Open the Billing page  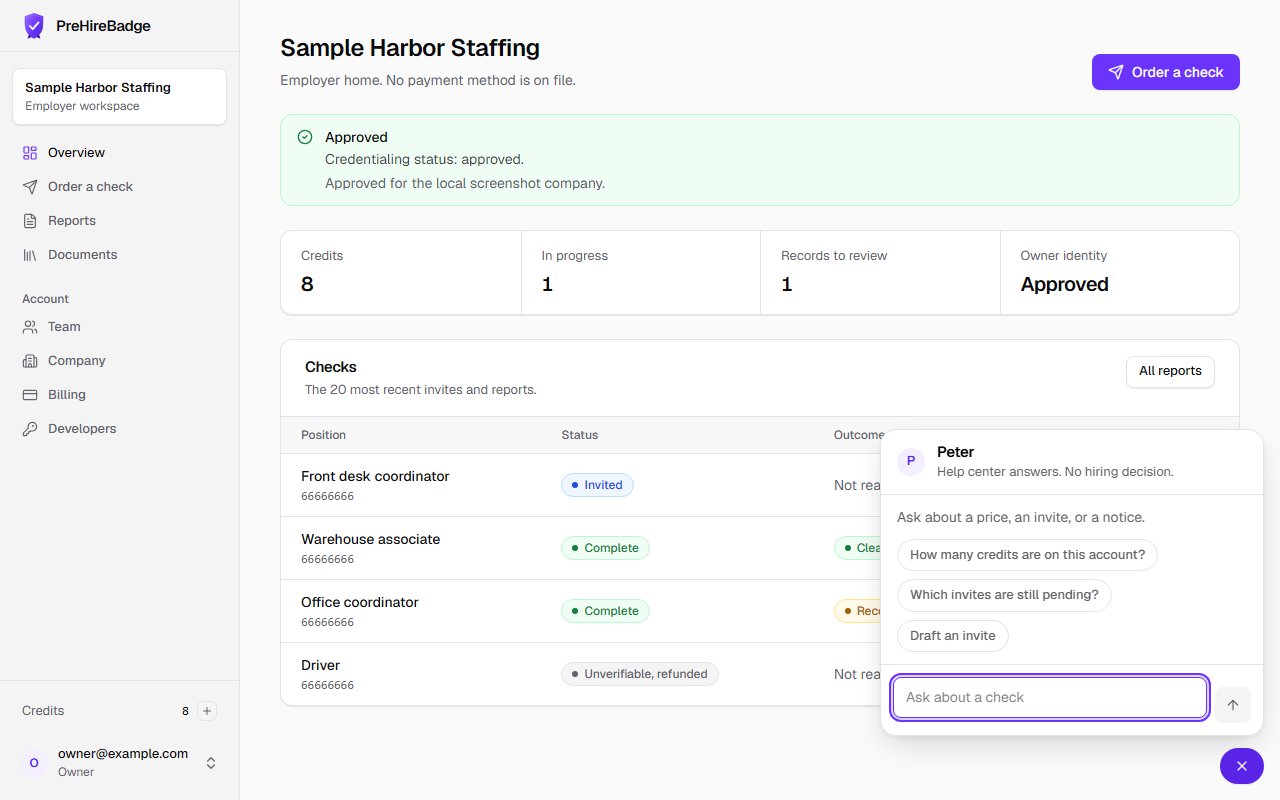tap(120, 395)
